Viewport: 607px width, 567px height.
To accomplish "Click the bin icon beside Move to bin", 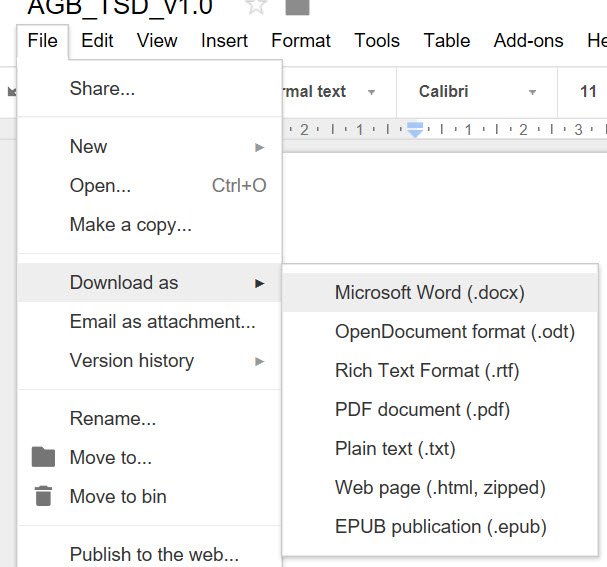I will 43,496.
